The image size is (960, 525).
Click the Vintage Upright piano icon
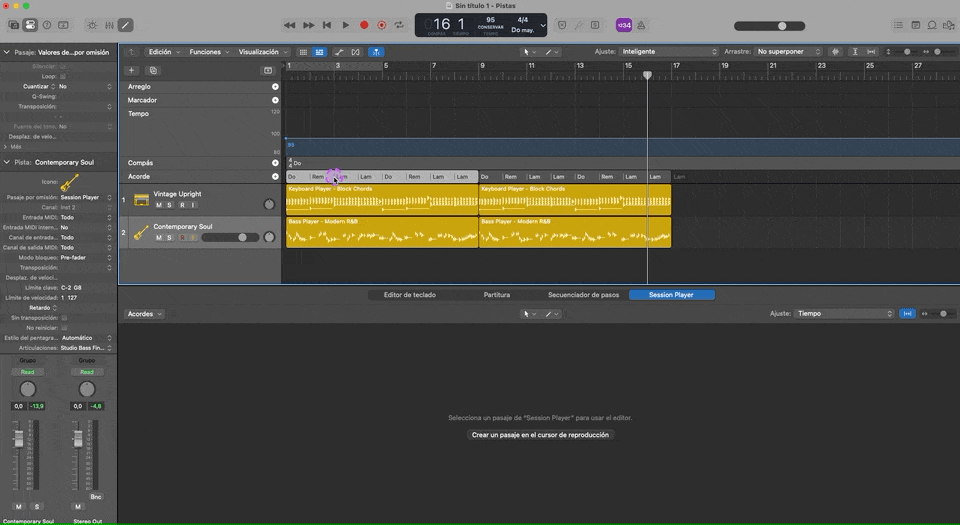click(x=141, y=199)
